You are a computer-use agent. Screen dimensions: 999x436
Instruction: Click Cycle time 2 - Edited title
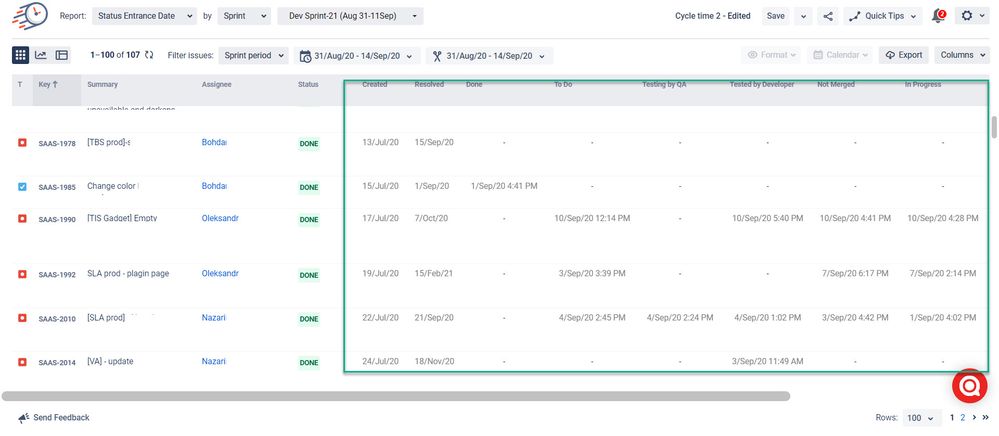tap(713, 16)
